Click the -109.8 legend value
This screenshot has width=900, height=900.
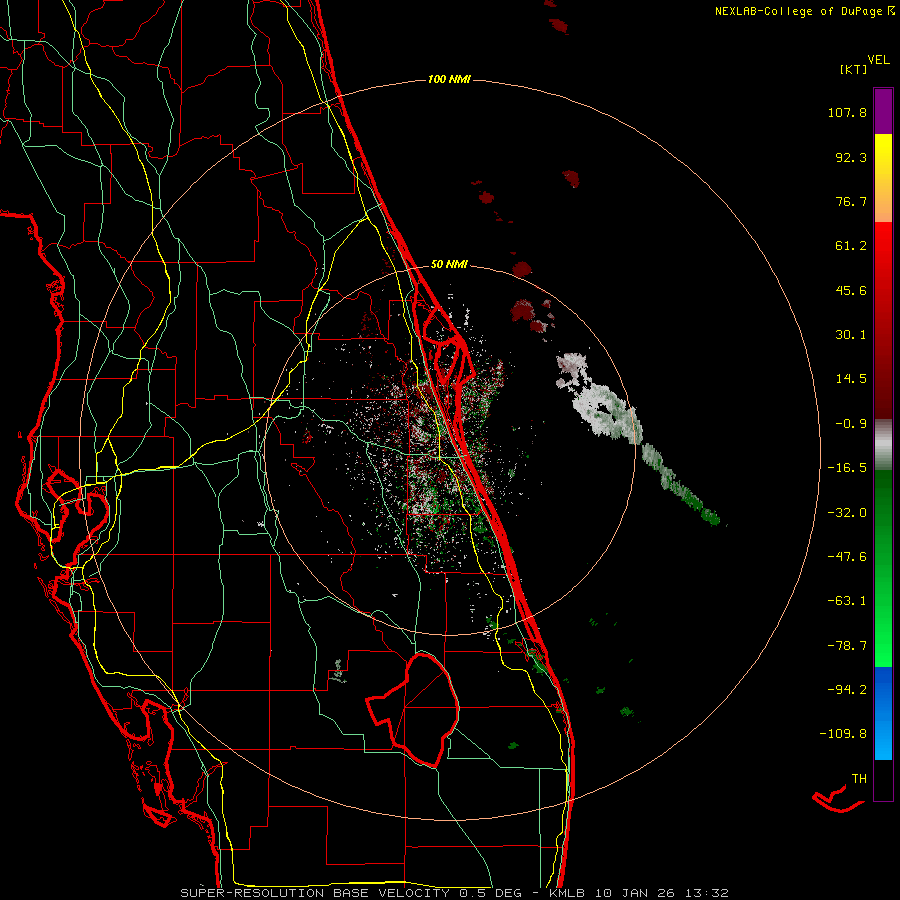(843, 734)
